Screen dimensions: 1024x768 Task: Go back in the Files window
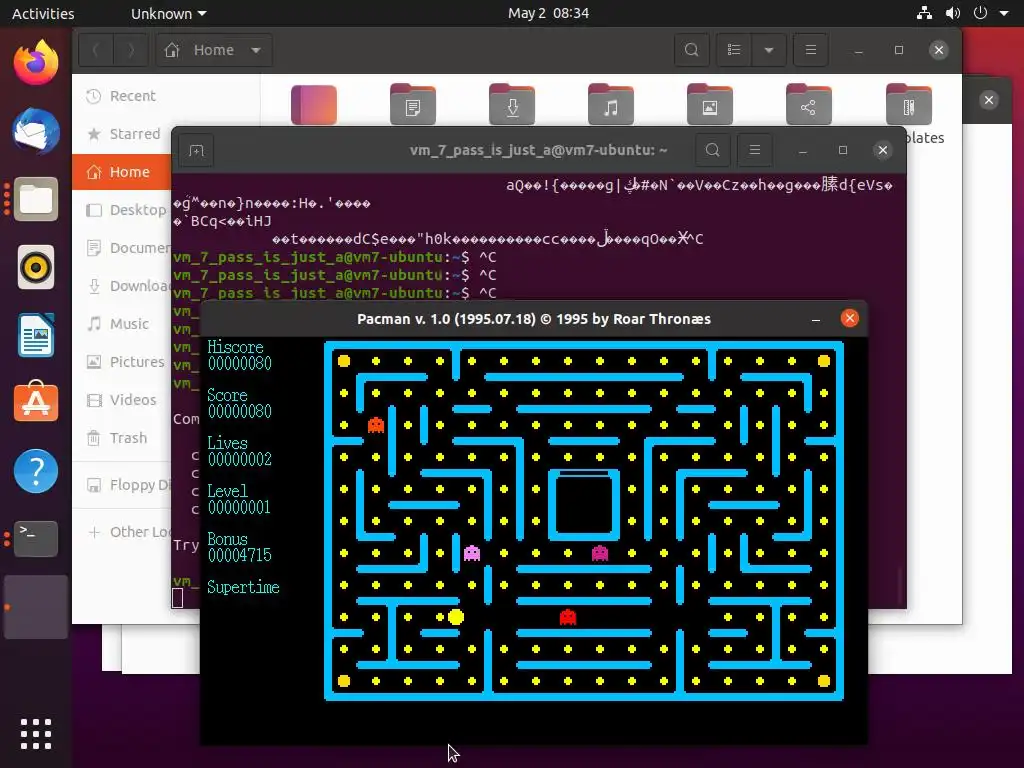click(x=96, y=50)
